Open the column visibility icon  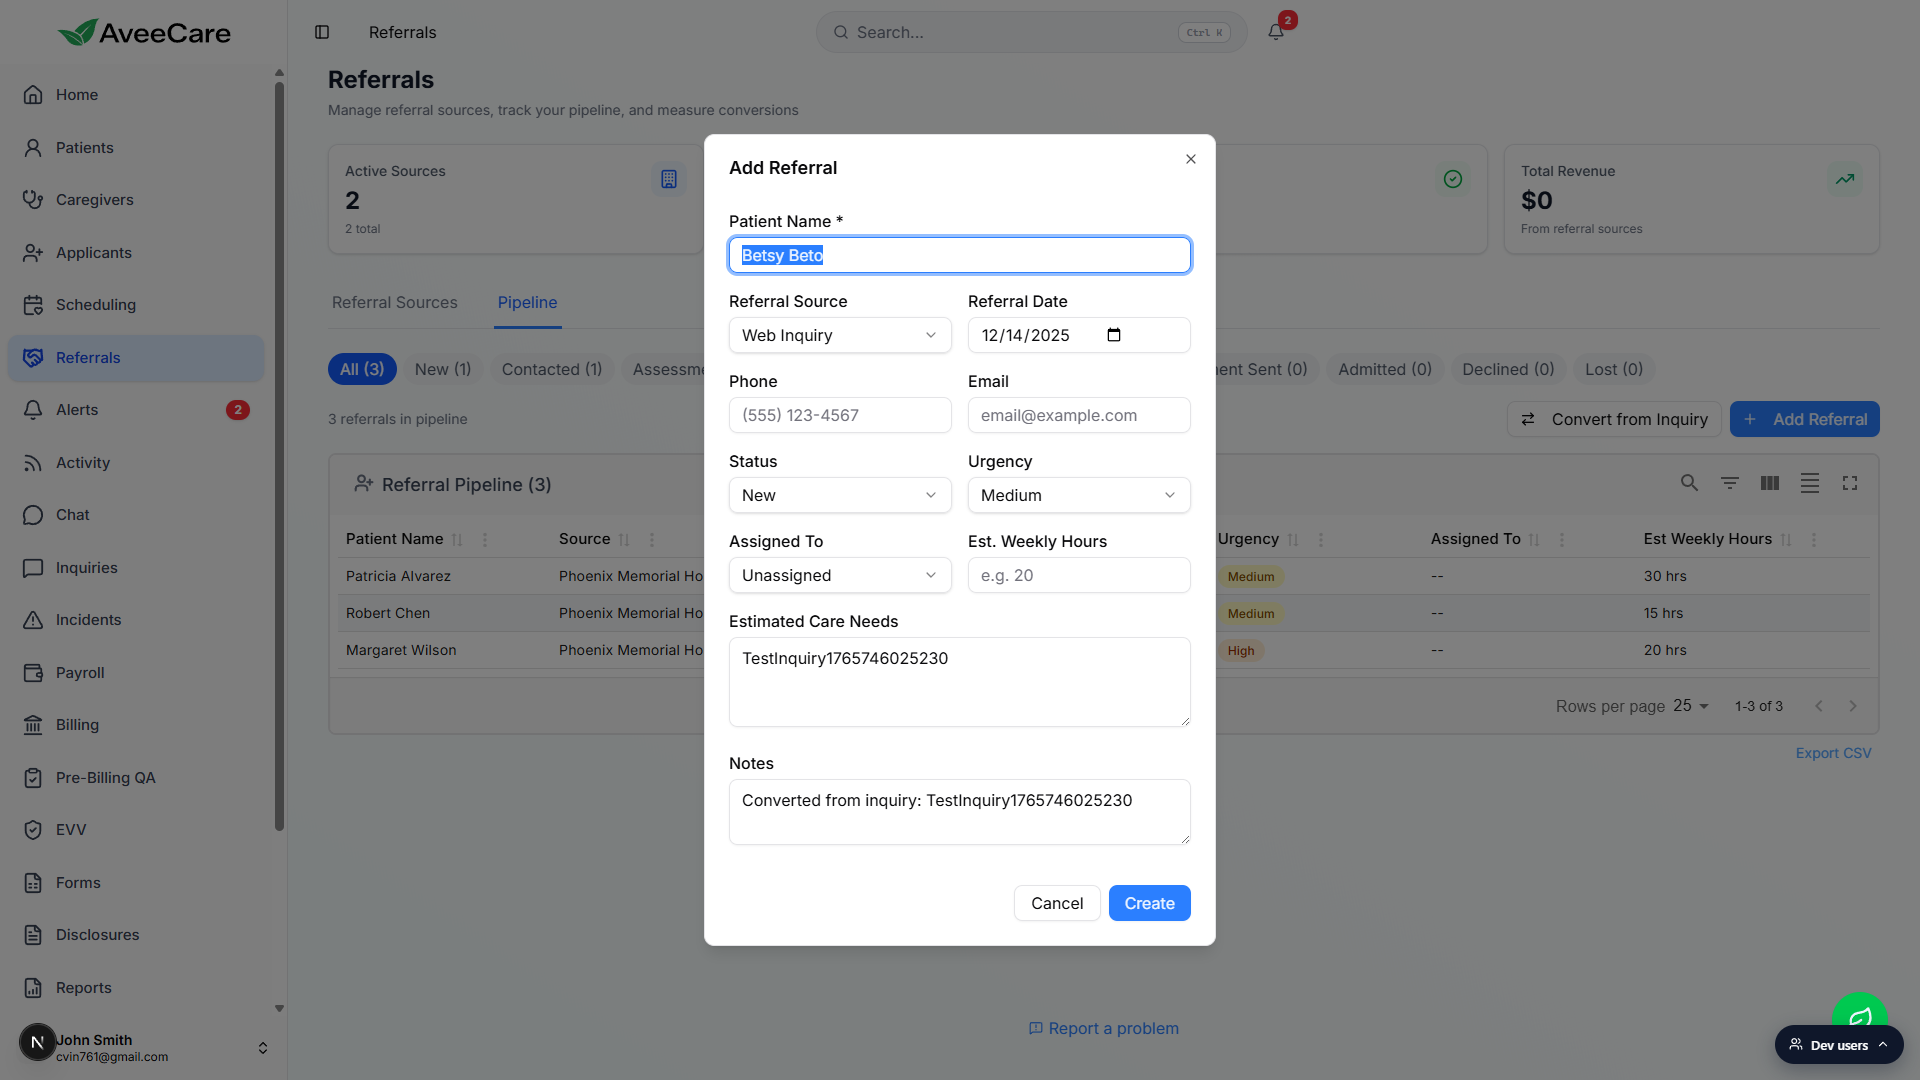(1769, 483)
